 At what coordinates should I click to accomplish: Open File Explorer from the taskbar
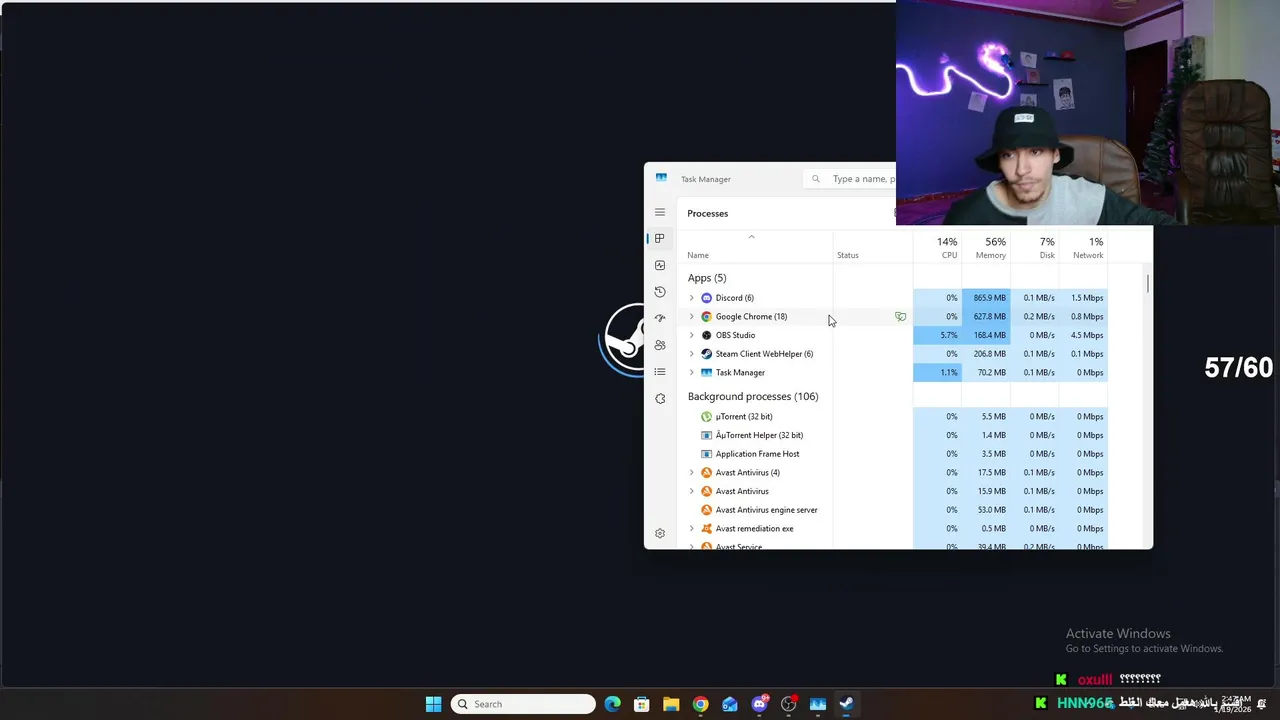671,704
